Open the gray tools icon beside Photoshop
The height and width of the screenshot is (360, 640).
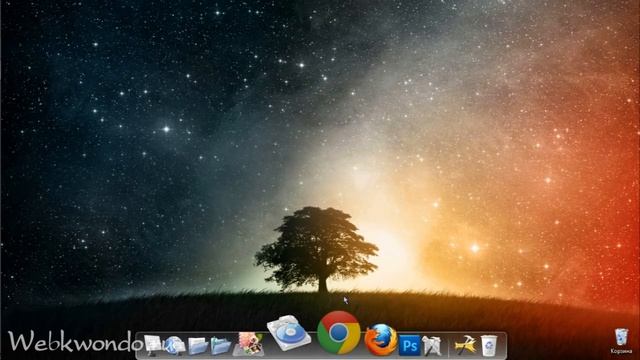pos(431,345)
